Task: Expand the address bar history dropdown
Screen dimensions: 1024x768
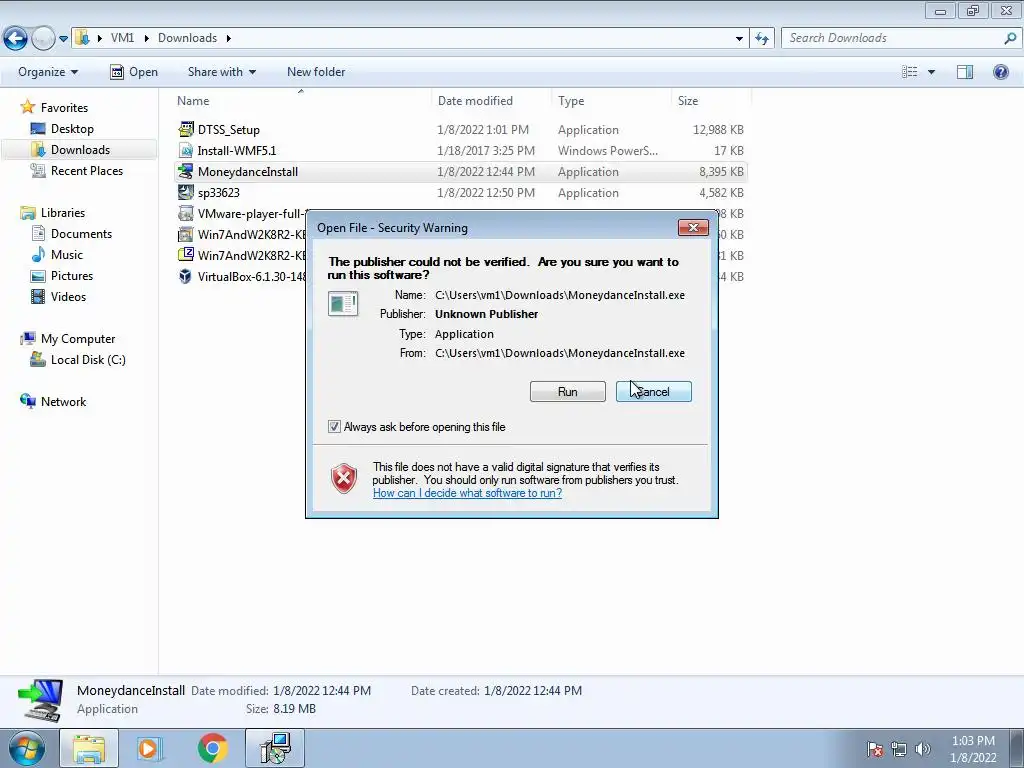Action: [x=739, y=39]
